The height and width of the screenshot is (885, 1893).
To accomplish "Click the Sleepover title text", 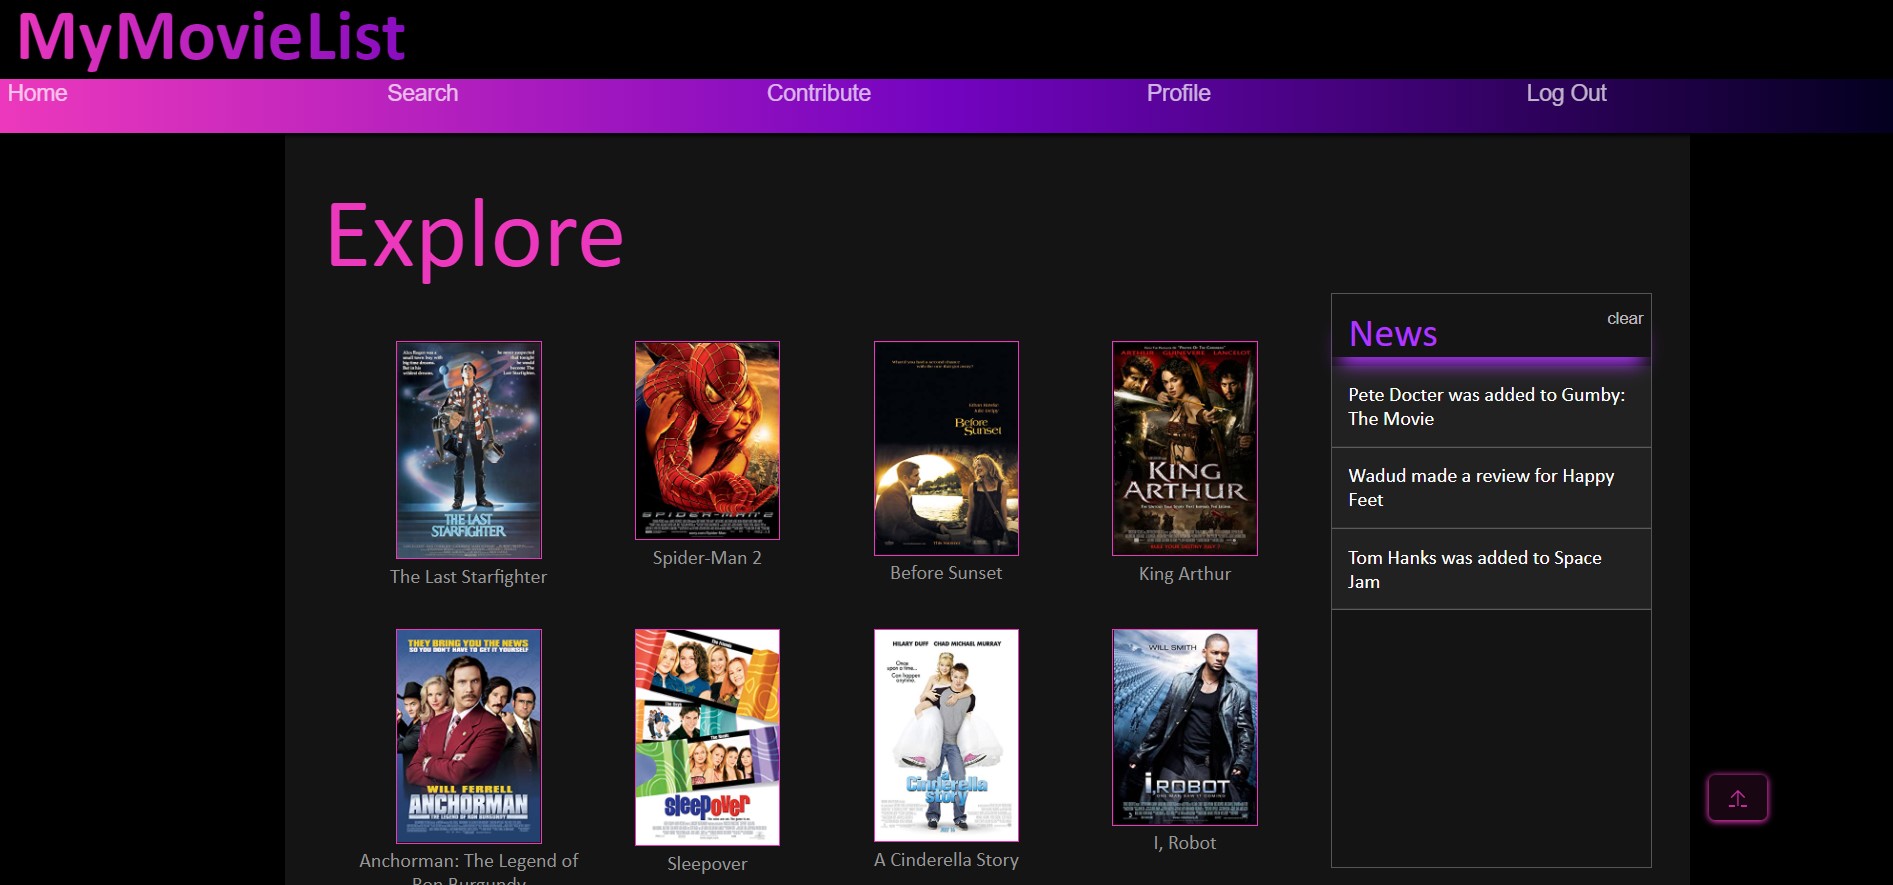I will point(707,864).
